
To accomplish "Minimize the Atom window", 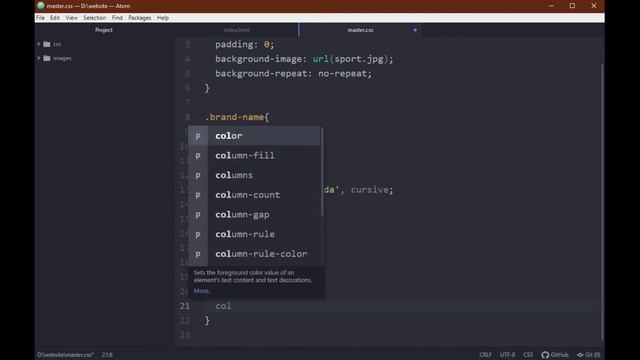I will tap(551, 6).
